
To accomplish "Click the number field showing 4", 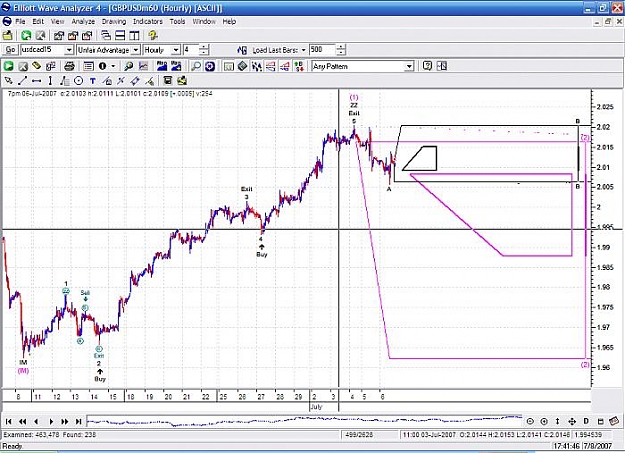I will [x=191, y=50].
